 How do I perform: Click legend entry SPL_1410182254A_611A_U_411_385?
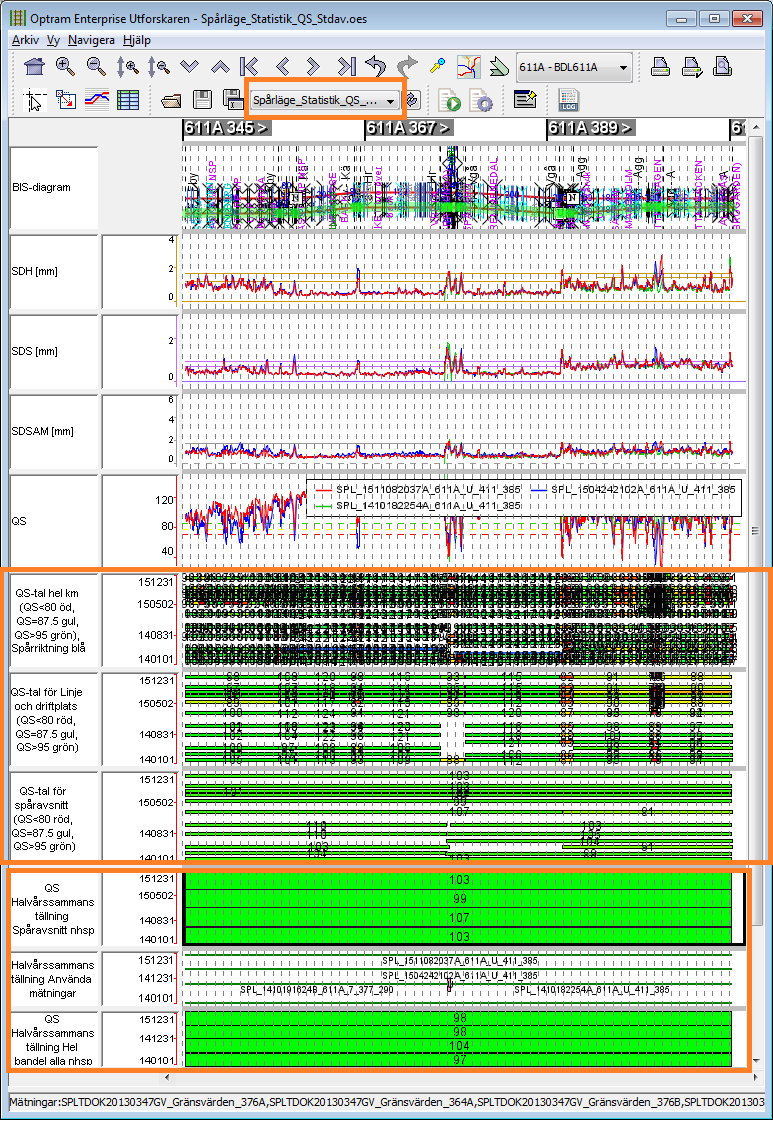[x=418, y=506]
